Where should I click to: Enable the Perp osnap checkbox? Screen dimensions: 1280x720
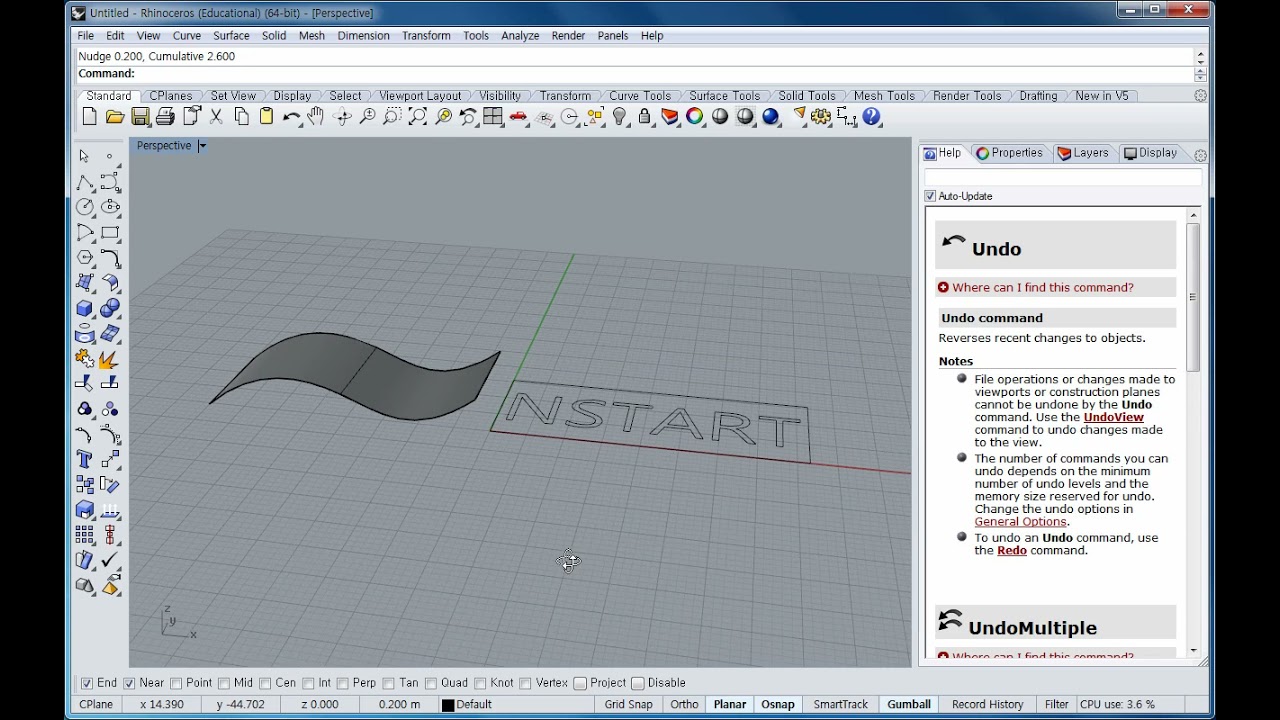[x=343, y=683]
